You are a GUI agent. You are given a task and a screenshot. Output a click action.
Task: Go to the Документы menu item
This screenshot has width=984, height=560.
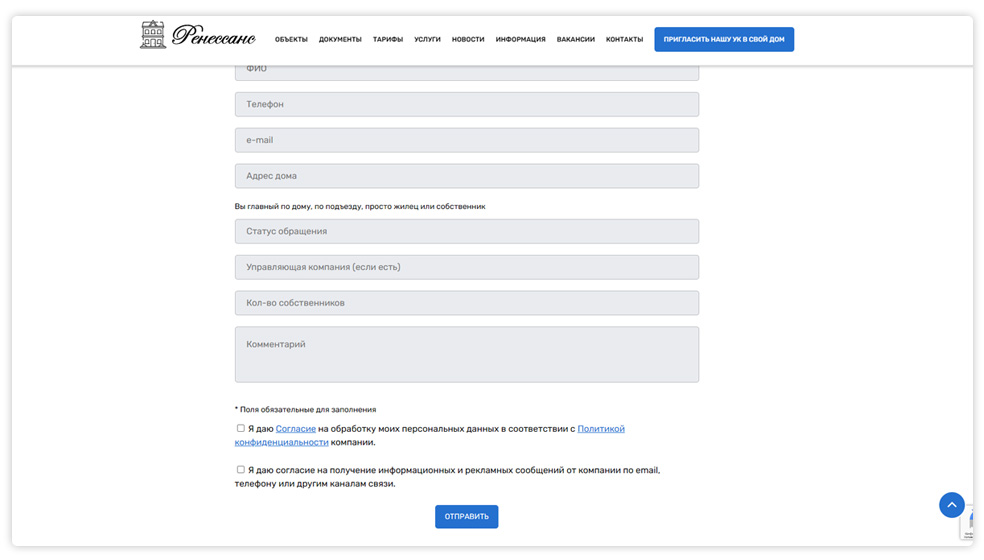pyautogui.click(x=340, y=40)
